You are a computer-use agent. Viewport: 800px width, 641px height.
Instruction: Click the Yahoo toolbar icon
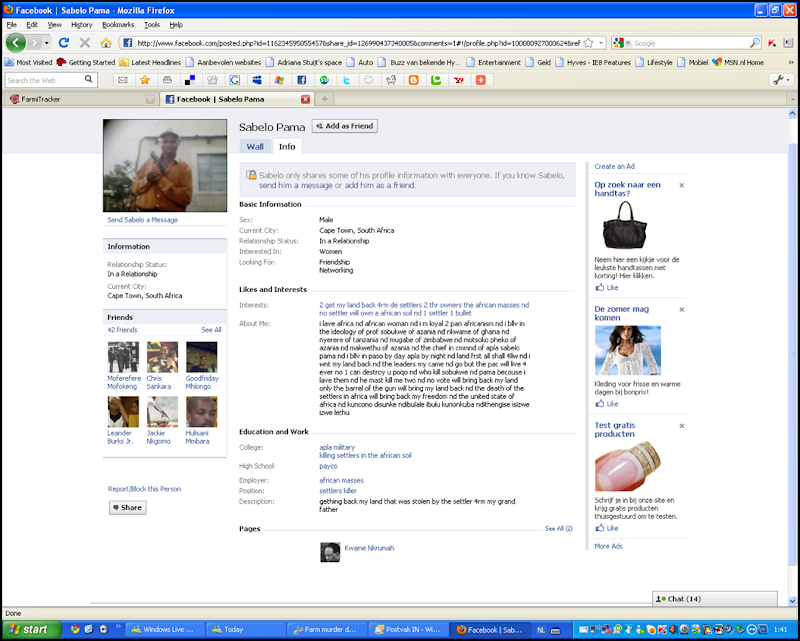(x=459, y=80)
